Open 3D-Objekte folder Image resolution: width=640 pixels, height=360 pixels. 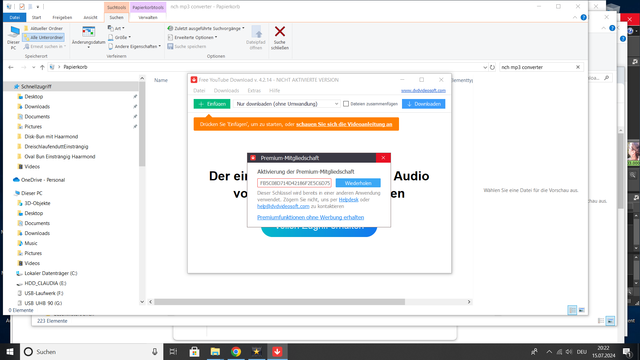tap(37, 203)
